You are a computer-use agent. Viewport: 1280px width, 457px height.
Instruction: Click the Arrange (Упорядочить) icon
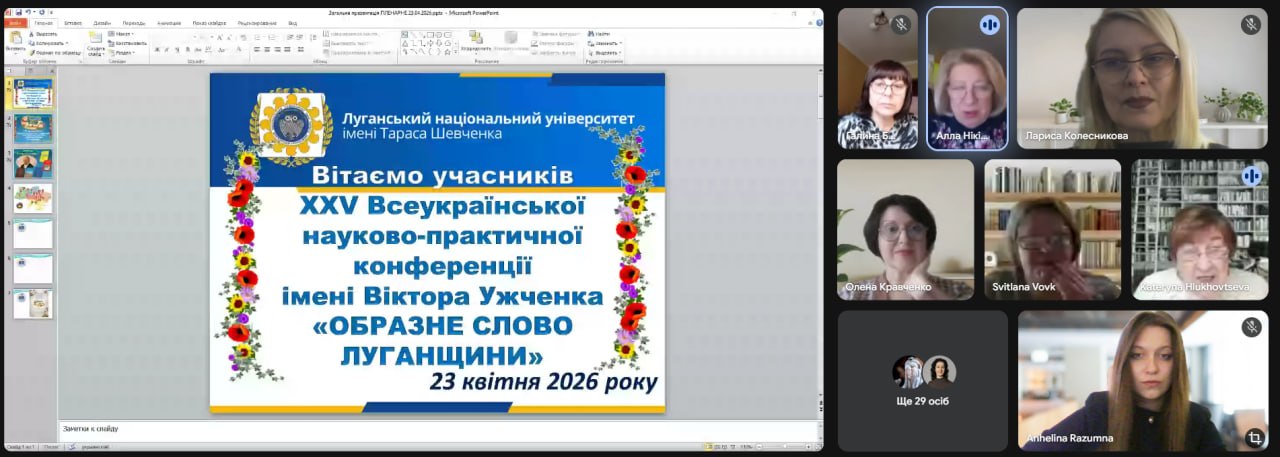[x=476, y=40]
